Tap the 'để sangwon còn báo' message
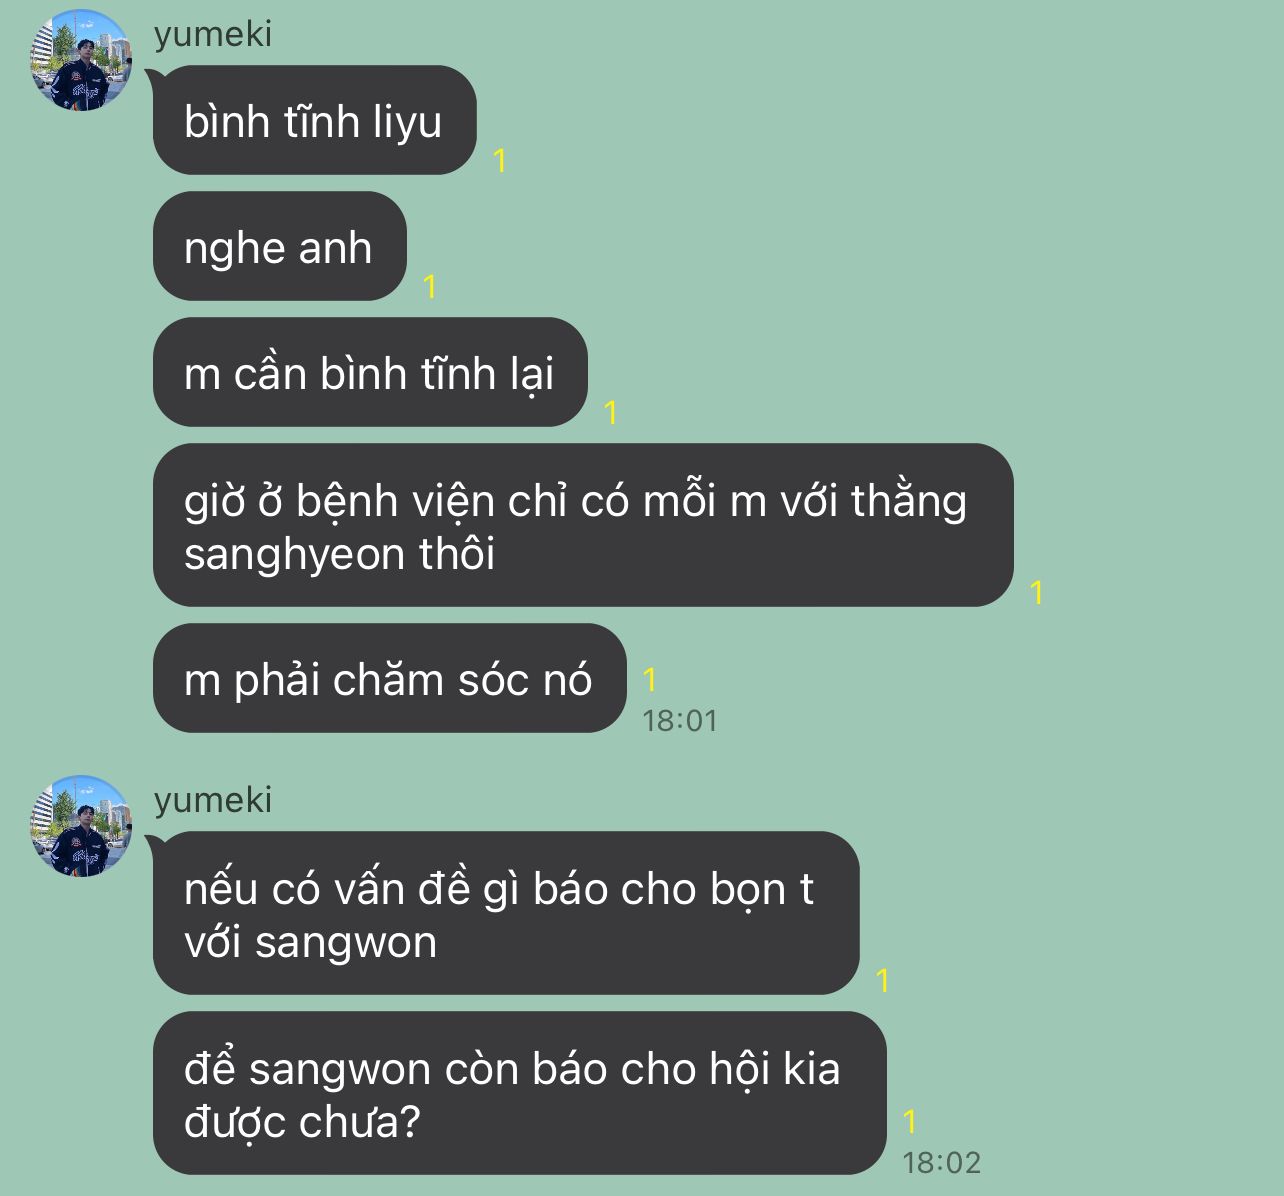Screen dimensions: 1284x1196 pyautogui.click(x=519, y=1093)
